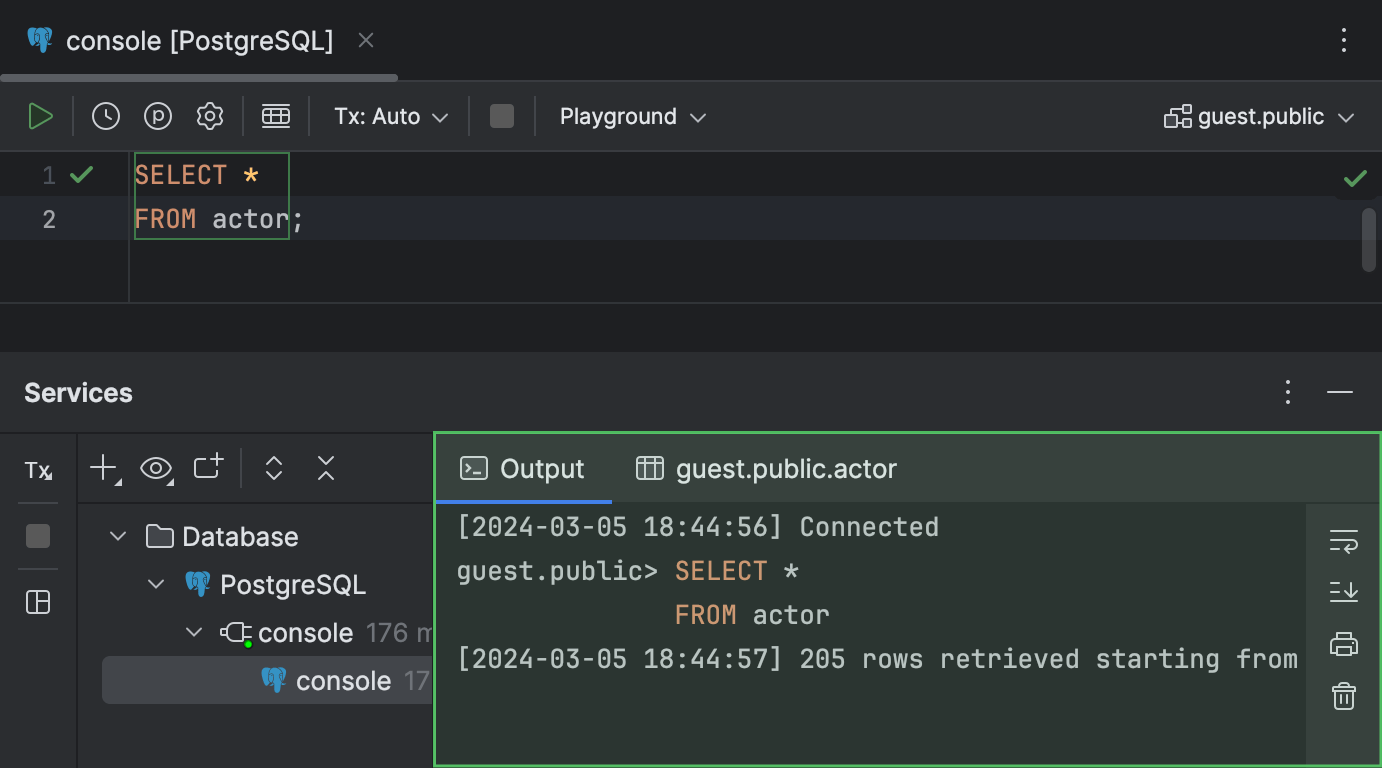Open the query execution history clock icon
The width and height of the screenshot is (1382, 768).
point(105,115)
